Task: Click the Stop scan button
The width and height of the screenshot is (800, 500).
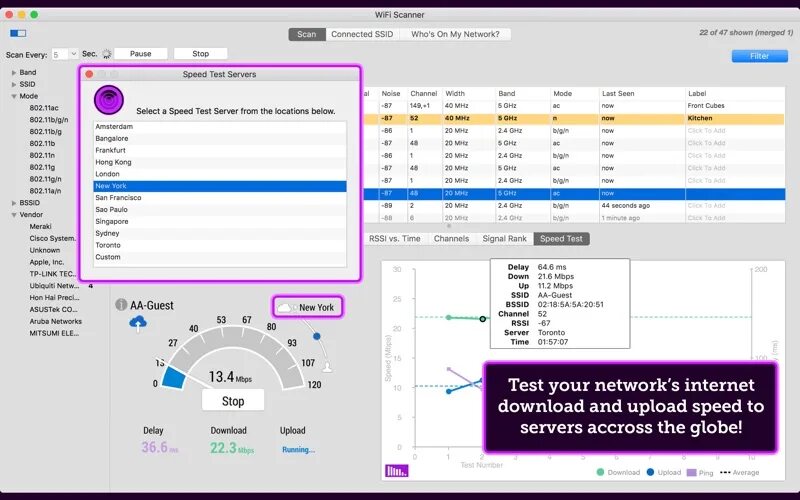Action: (201, 54)
